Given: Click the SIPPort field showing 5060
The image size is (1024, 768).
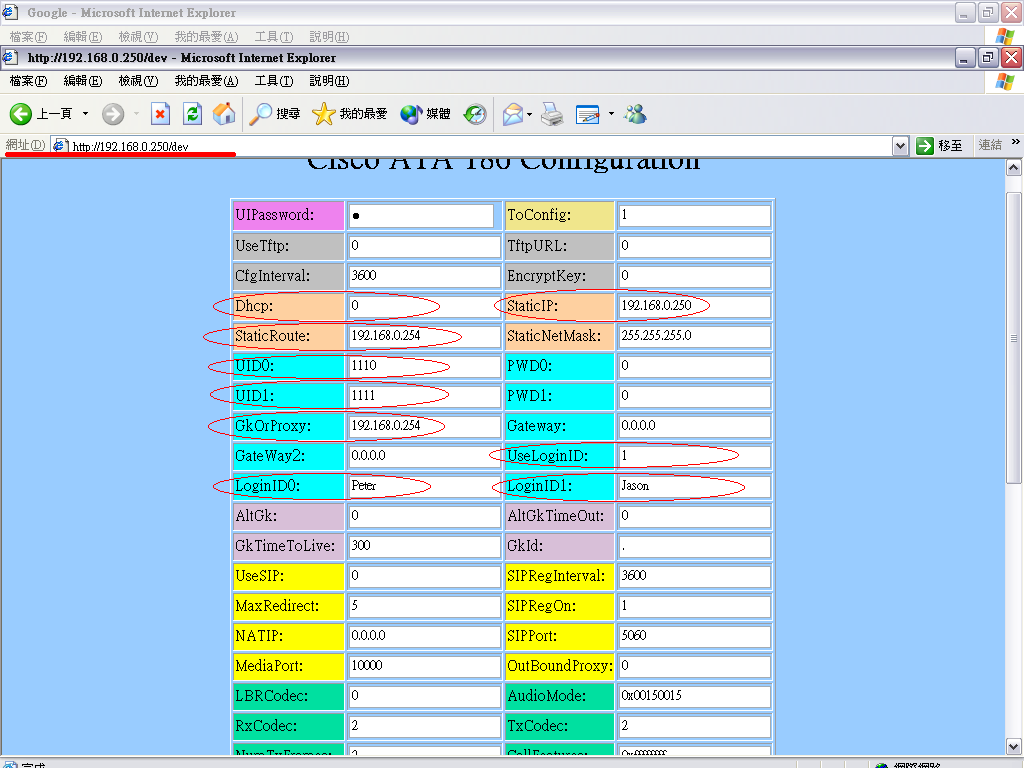Looking at the screenshot, I should pyautogui.click(x=694, y=635).
